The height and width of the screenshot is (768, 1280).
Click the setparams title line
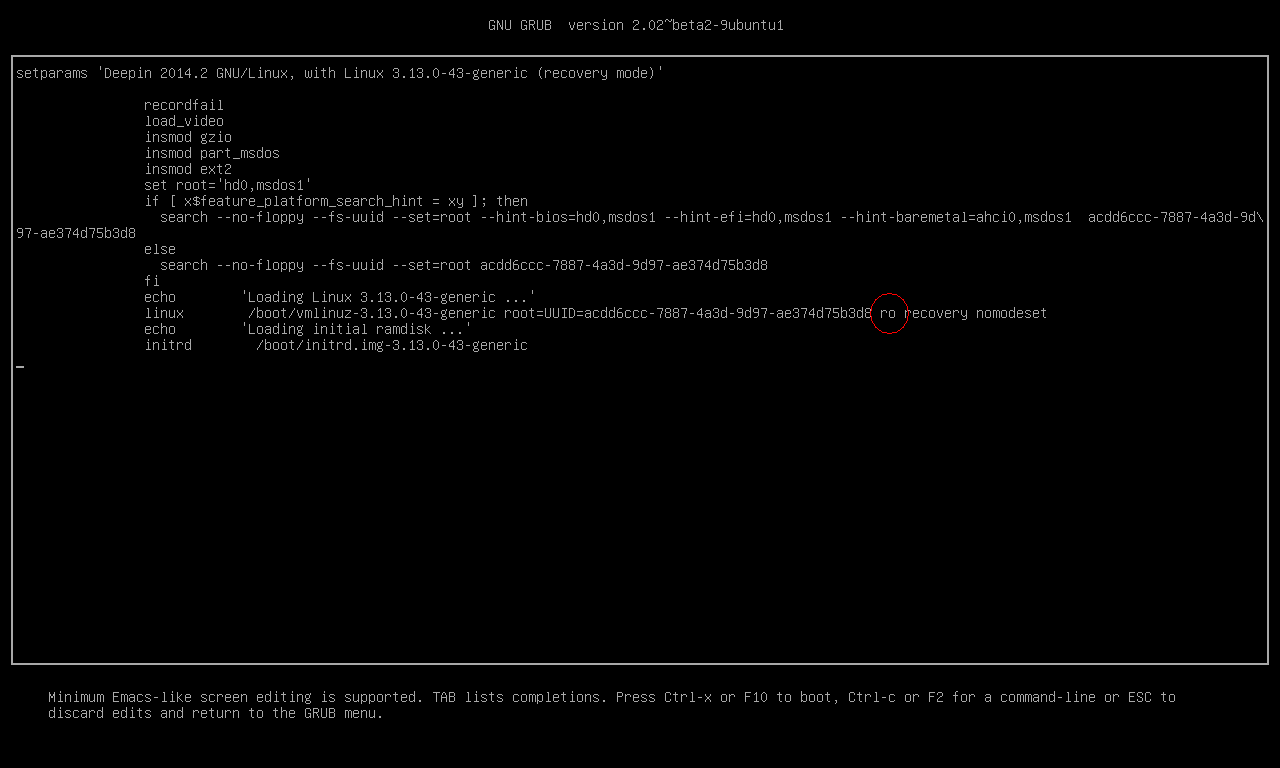pyautogui.click(x=340, y=73)
